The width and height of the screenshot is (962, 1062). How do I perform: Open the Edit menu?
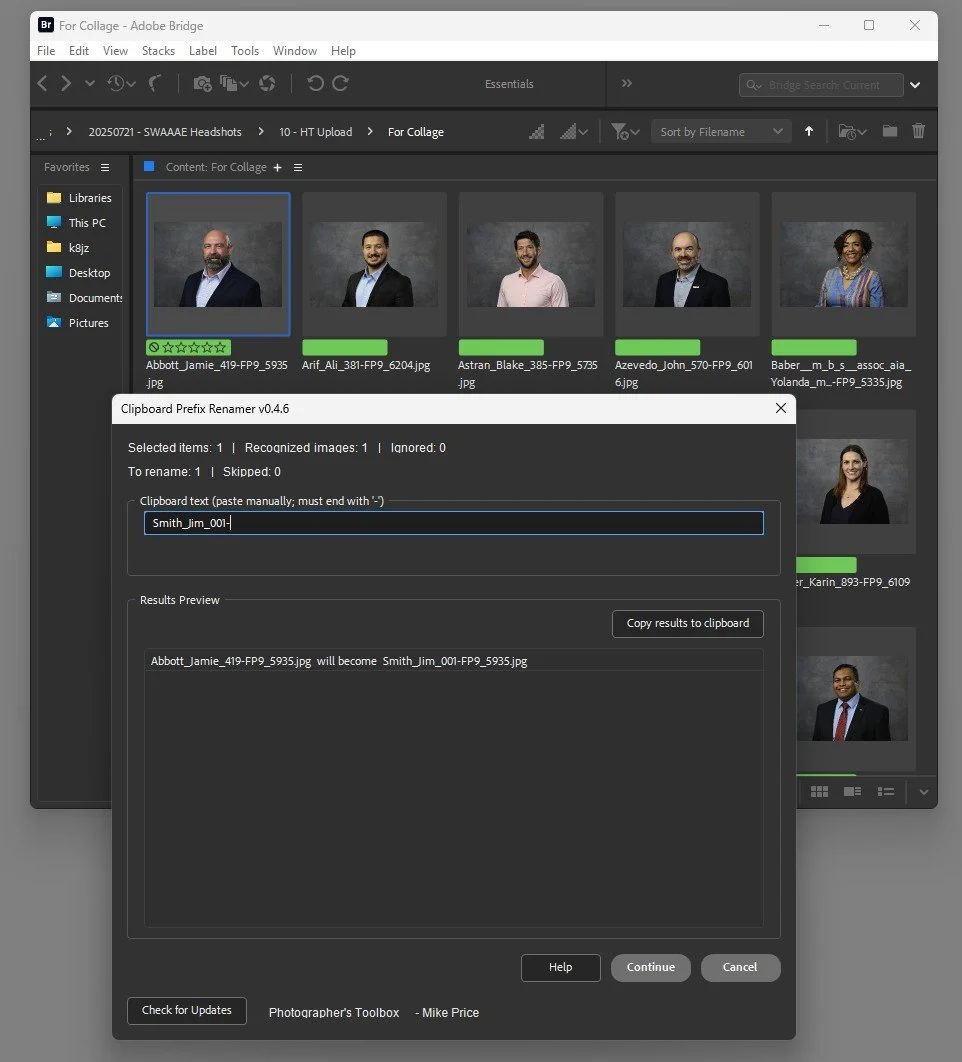click(79, 51)
